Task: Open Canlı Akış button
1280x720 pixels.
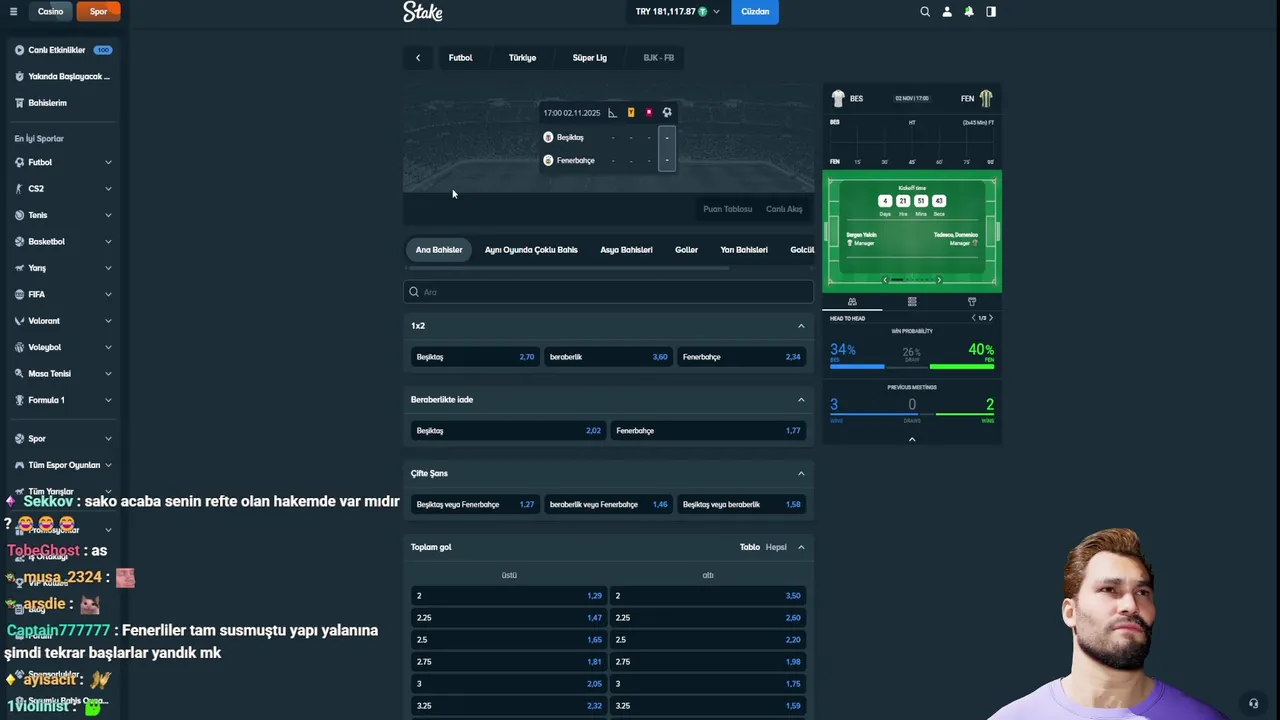Action: click(x=784, y=209)
